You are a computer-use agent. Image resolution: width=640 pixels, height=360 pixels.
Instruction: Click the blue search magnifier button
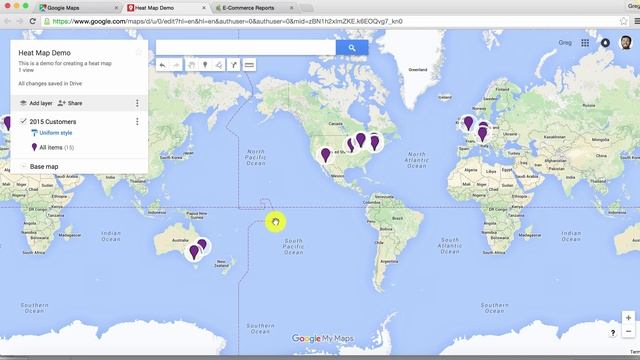pyautogui.click(x=352, y=48)
